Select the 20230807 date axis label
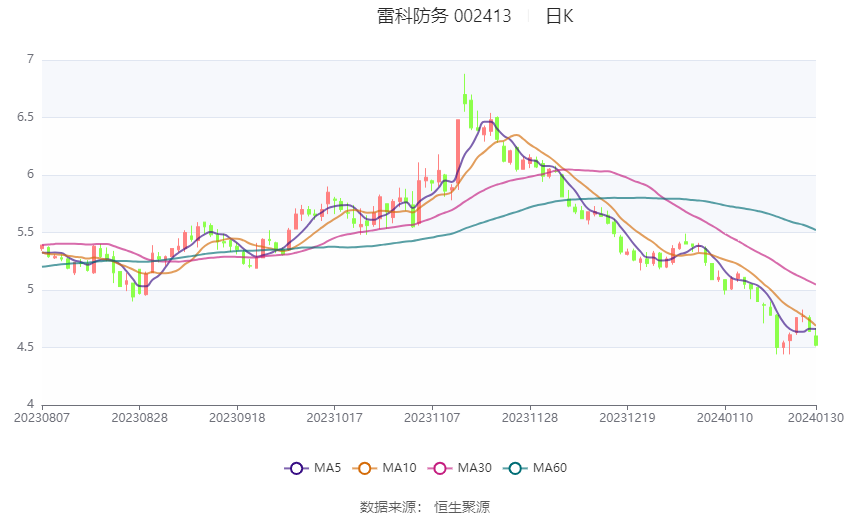 42,418
